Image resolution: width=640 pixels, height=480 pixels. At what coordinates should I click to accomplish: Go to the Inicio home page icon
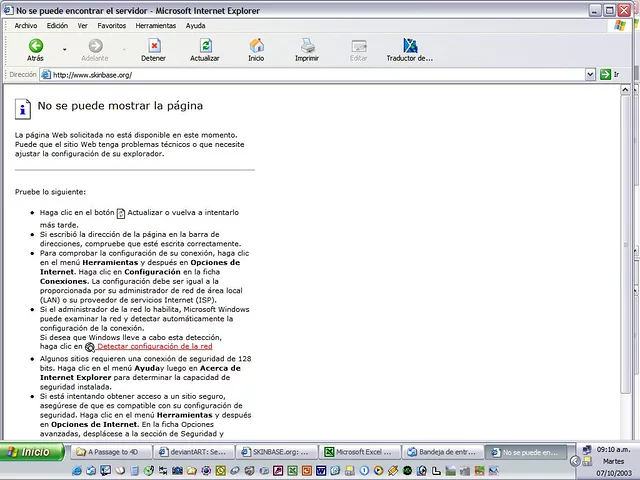[257, 50]
